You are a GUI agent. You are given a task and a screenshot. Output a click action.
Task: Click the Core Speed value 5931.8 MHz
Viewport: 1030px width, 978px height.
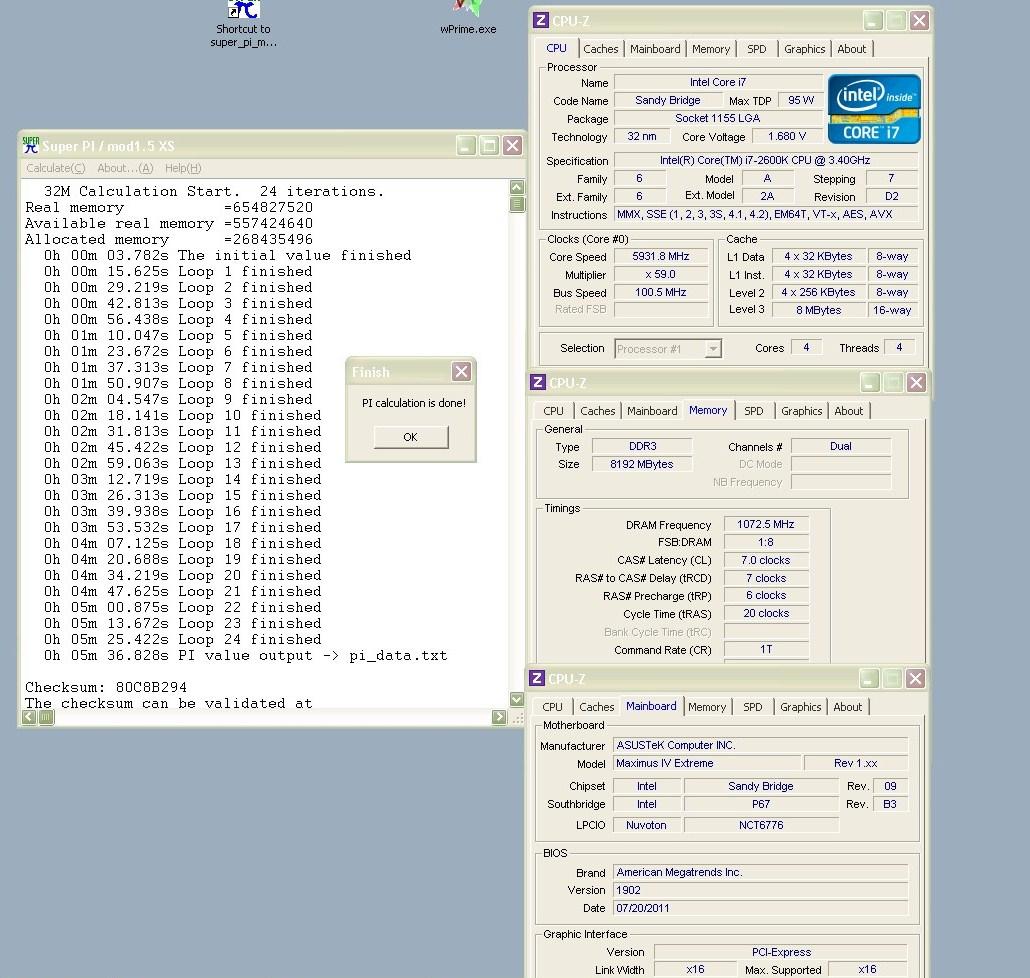tap(661, 256)
